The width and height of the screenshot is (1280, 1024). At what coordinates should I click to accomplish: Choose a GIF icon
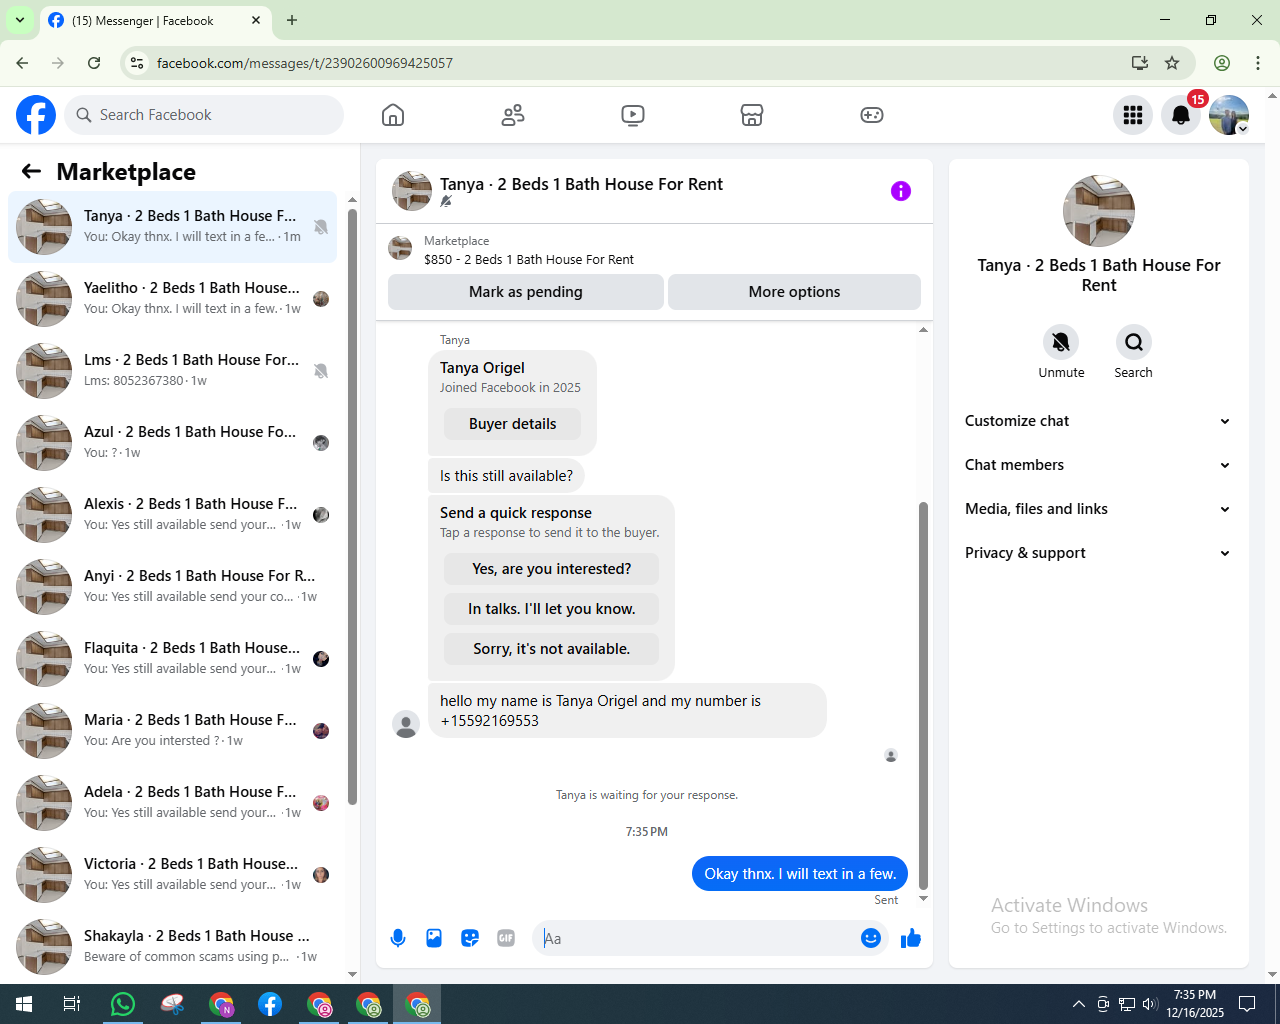(x=506, y=938)
